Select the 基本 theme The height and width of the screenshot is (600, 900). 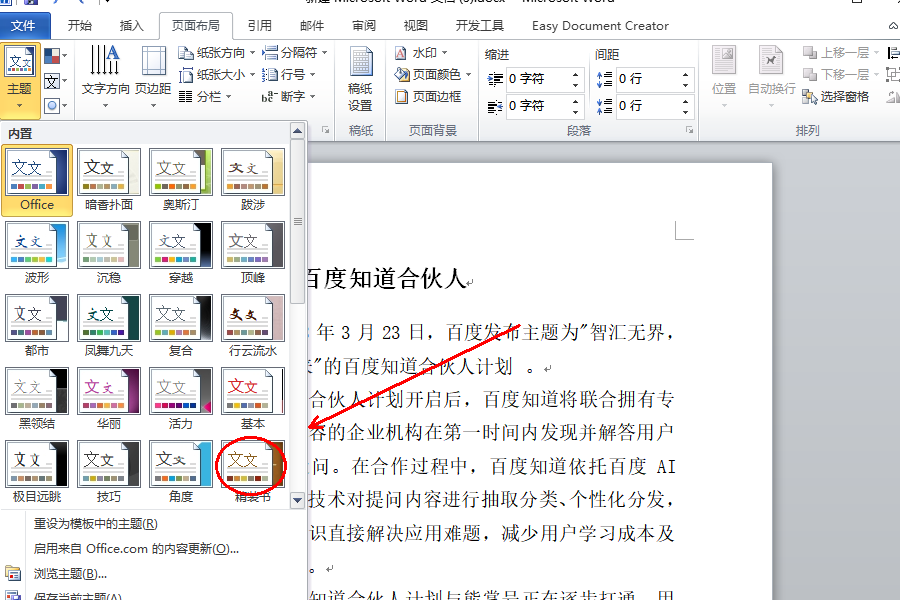point(253,398)
